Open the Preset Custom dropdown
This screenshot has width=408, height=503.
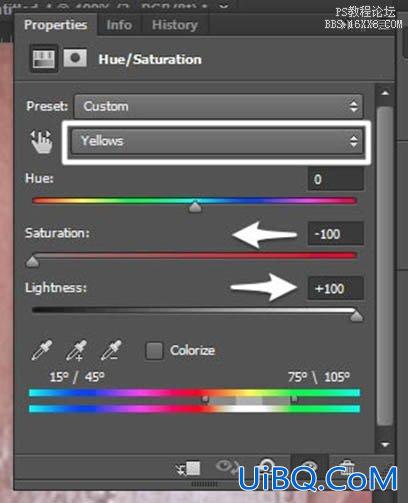218,106
